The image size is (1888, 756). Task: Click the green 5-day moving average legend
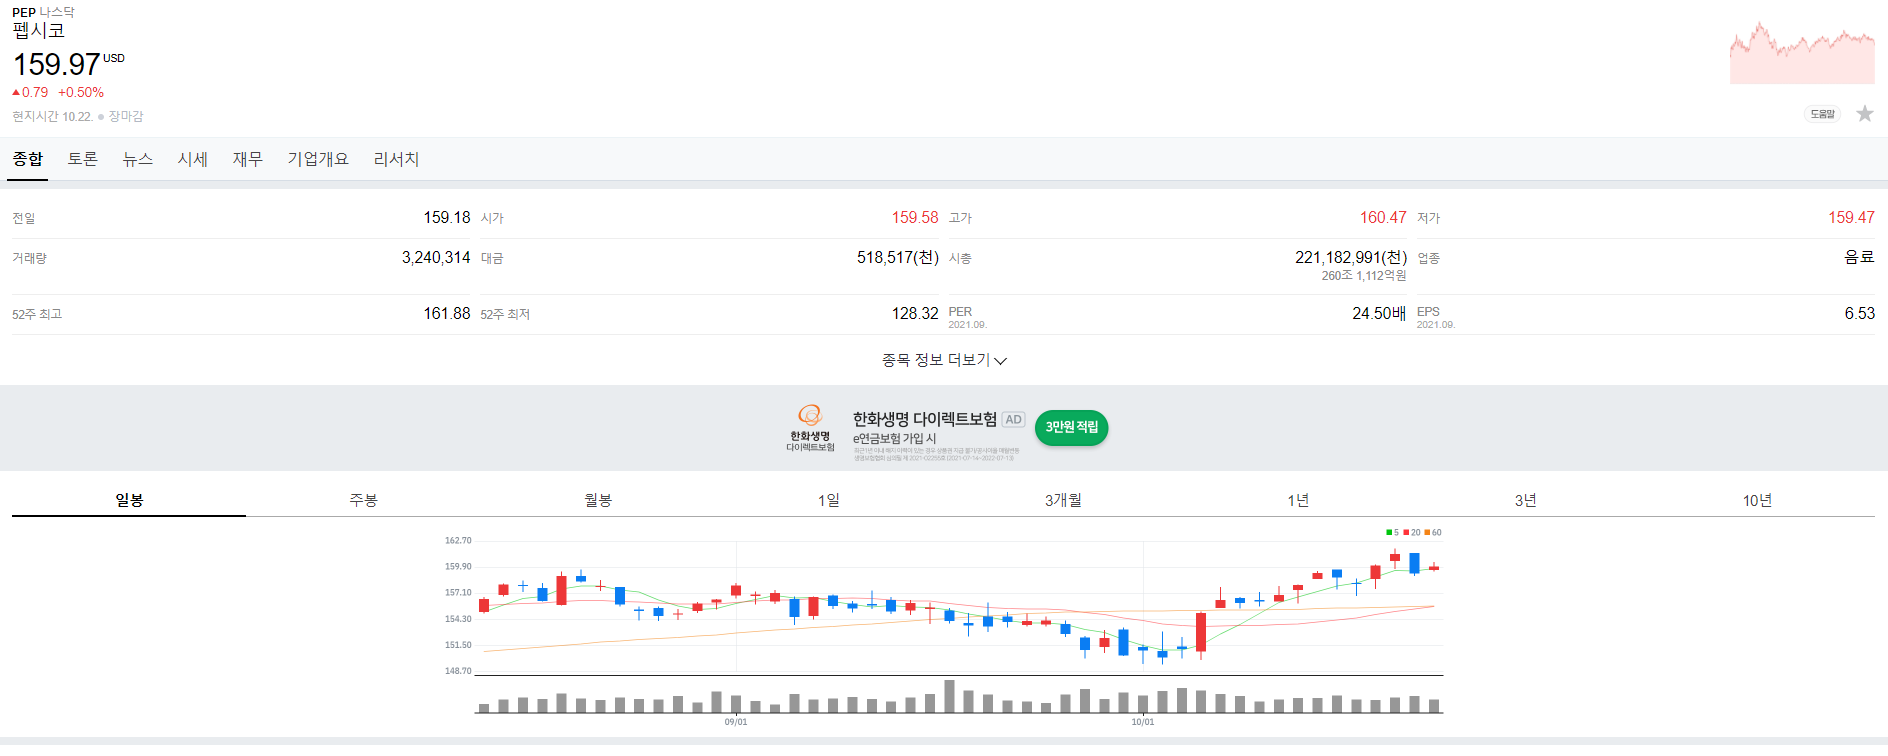coord(1392,533)
